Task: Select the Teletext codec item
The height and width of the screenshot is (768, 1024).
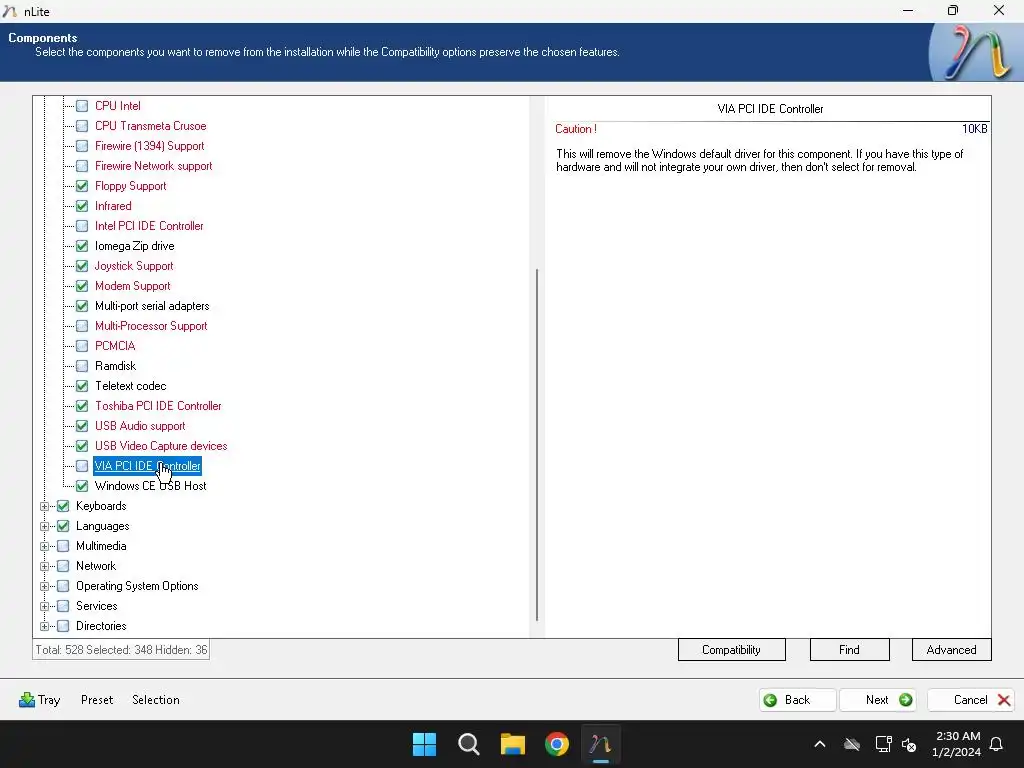Action: point(131,386)
